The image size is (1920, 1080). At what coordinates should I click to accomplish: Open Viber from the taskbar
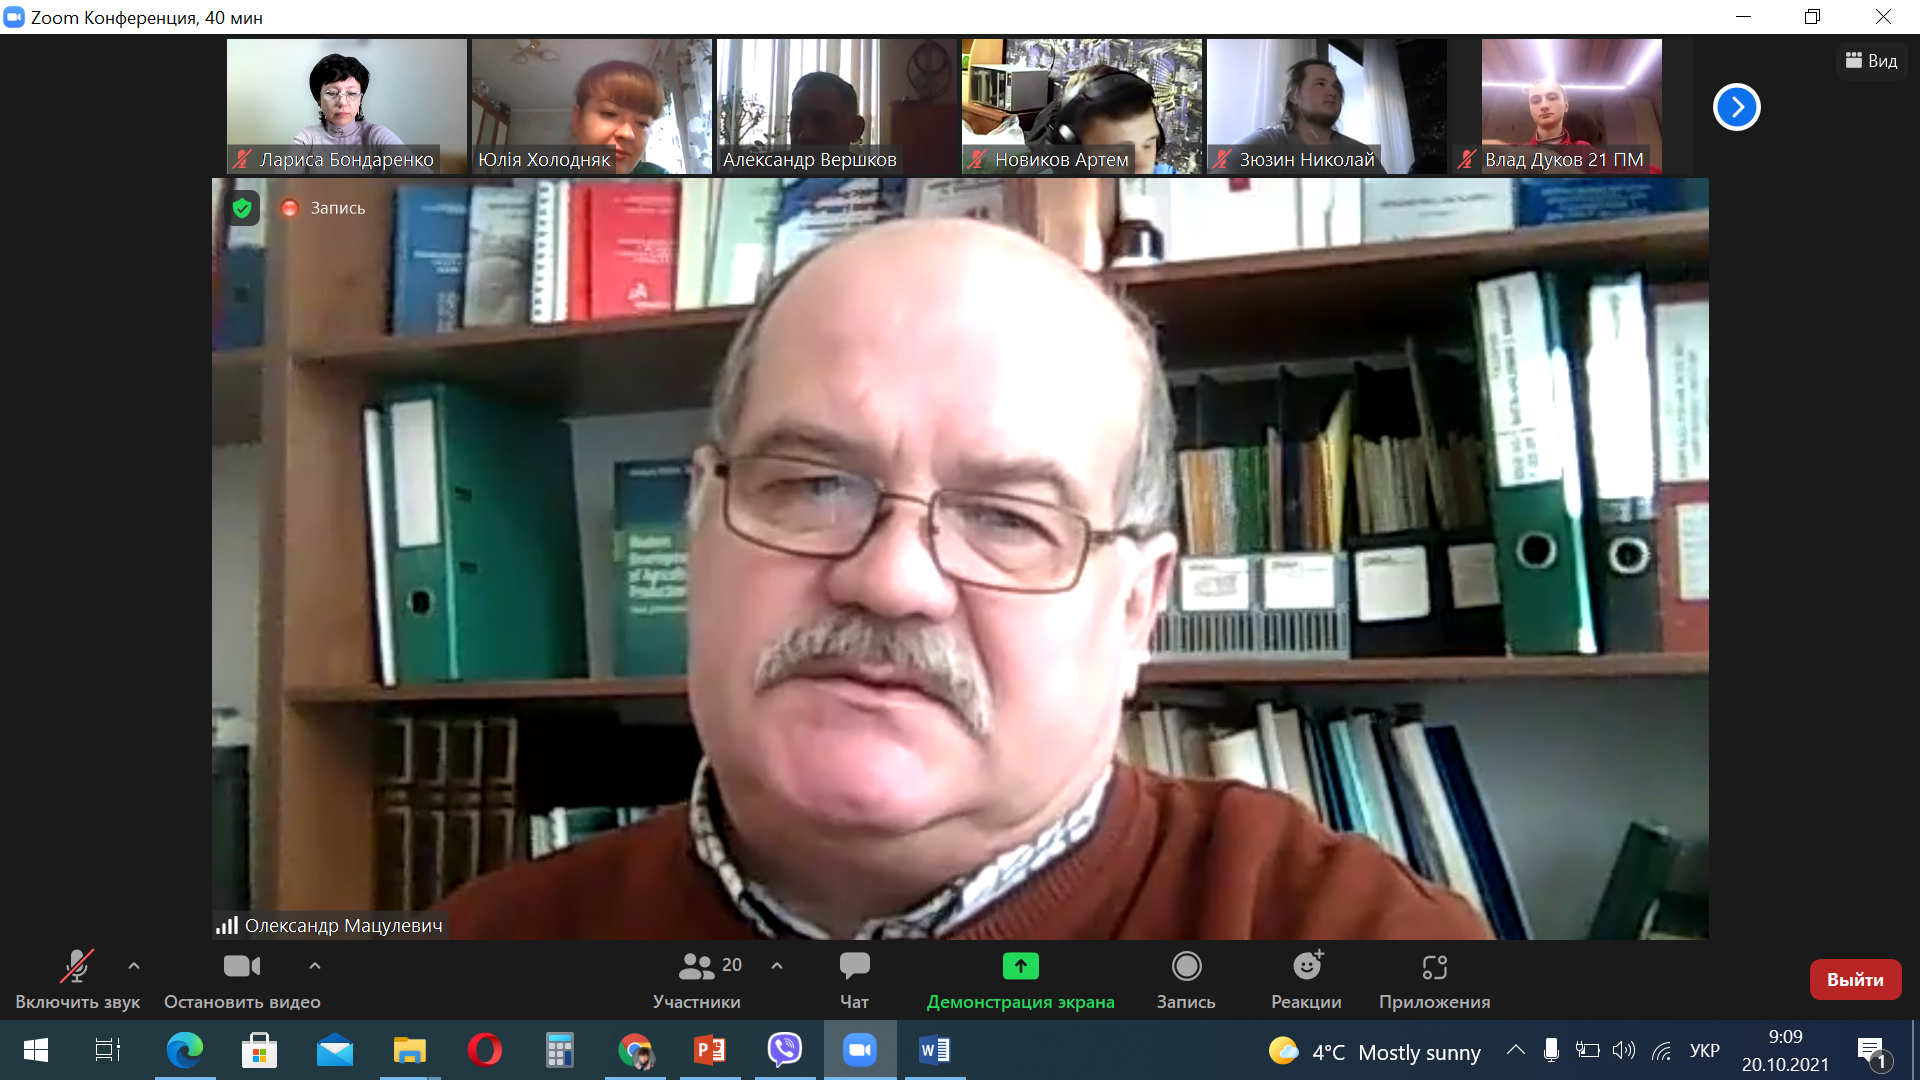[x=785, y=1050]
